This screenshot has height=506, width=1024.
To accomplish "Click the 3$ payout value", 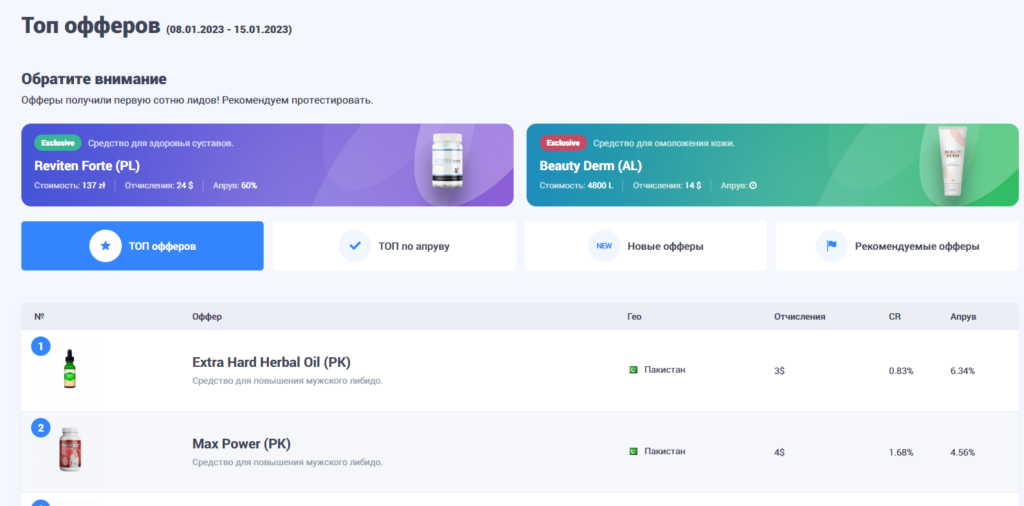I will pos(779,371).
